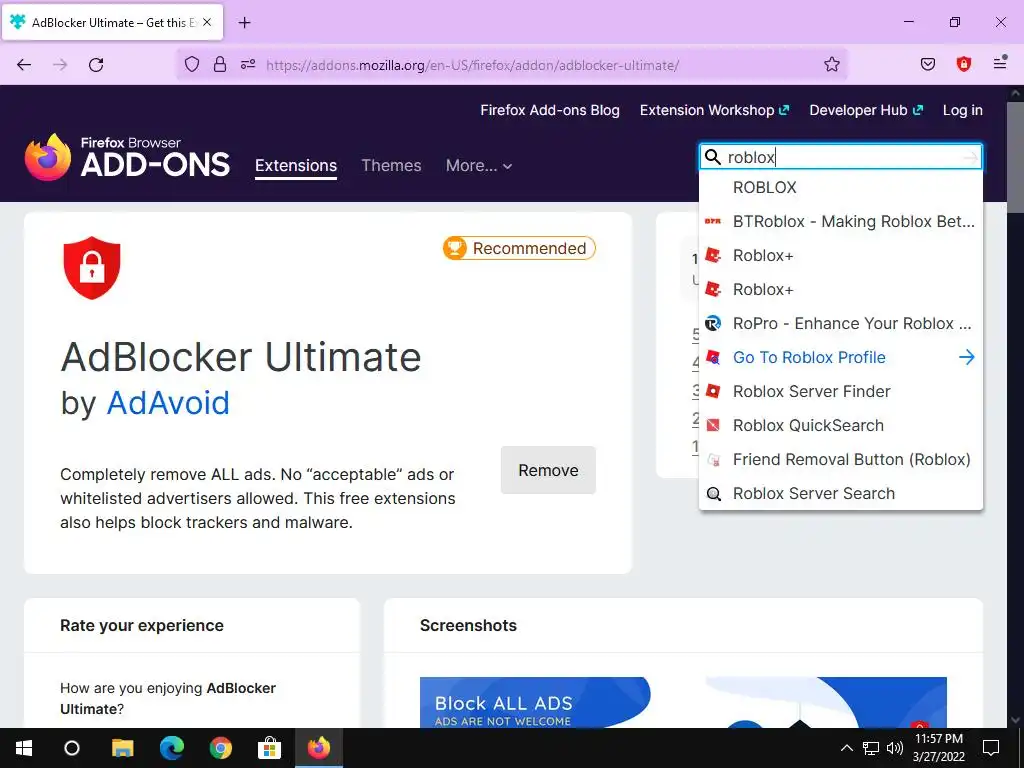Open Cortana search circle on taskbar

(x=72, y=748)
